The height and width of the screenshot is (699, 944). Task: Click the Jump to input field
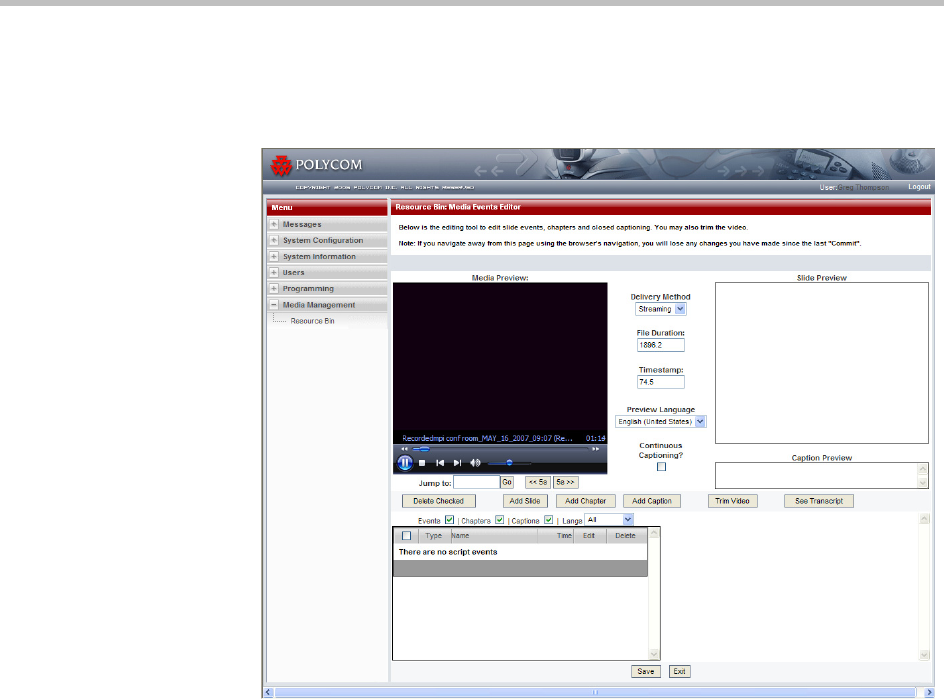point(476,482)
